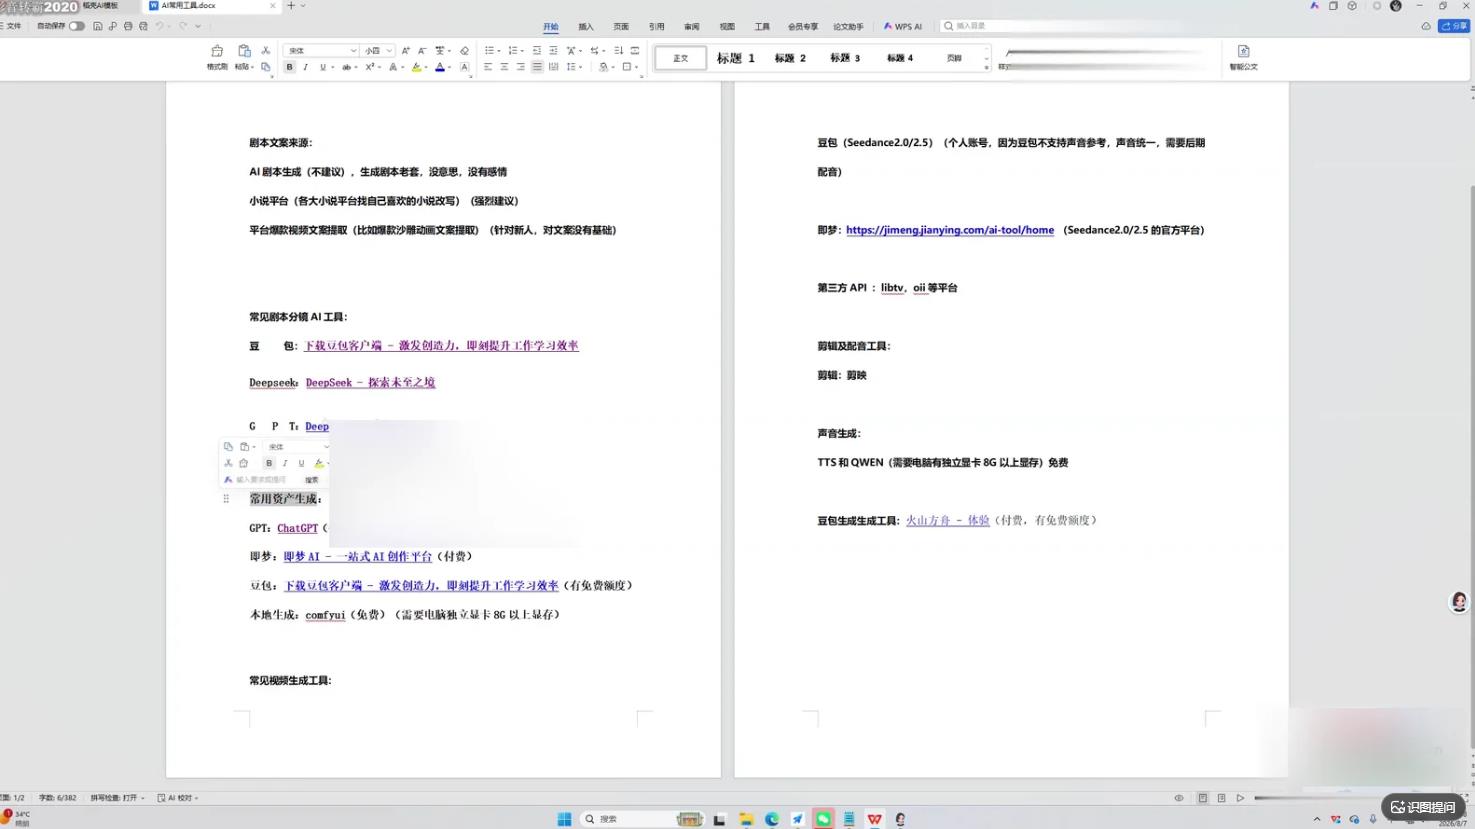
Task: Open the Insert (插入) ribbon tab
Action: pyautogui.click(x=586, y=27)
